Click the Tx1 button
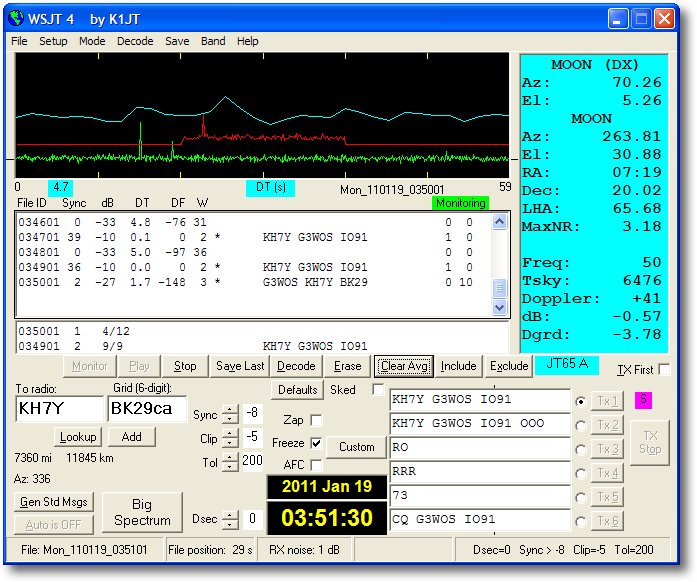Viewport: 697px width, 582px height. tap(607, 401)
